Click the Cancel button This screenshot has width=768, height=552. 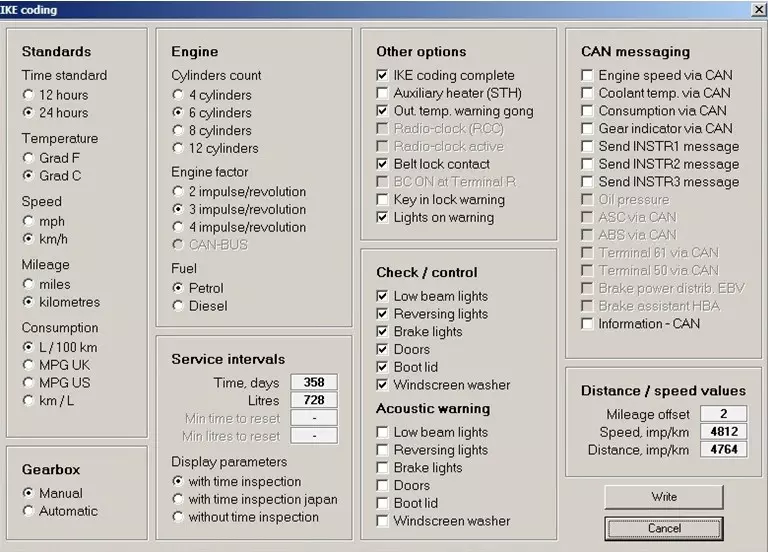point(664,528)
